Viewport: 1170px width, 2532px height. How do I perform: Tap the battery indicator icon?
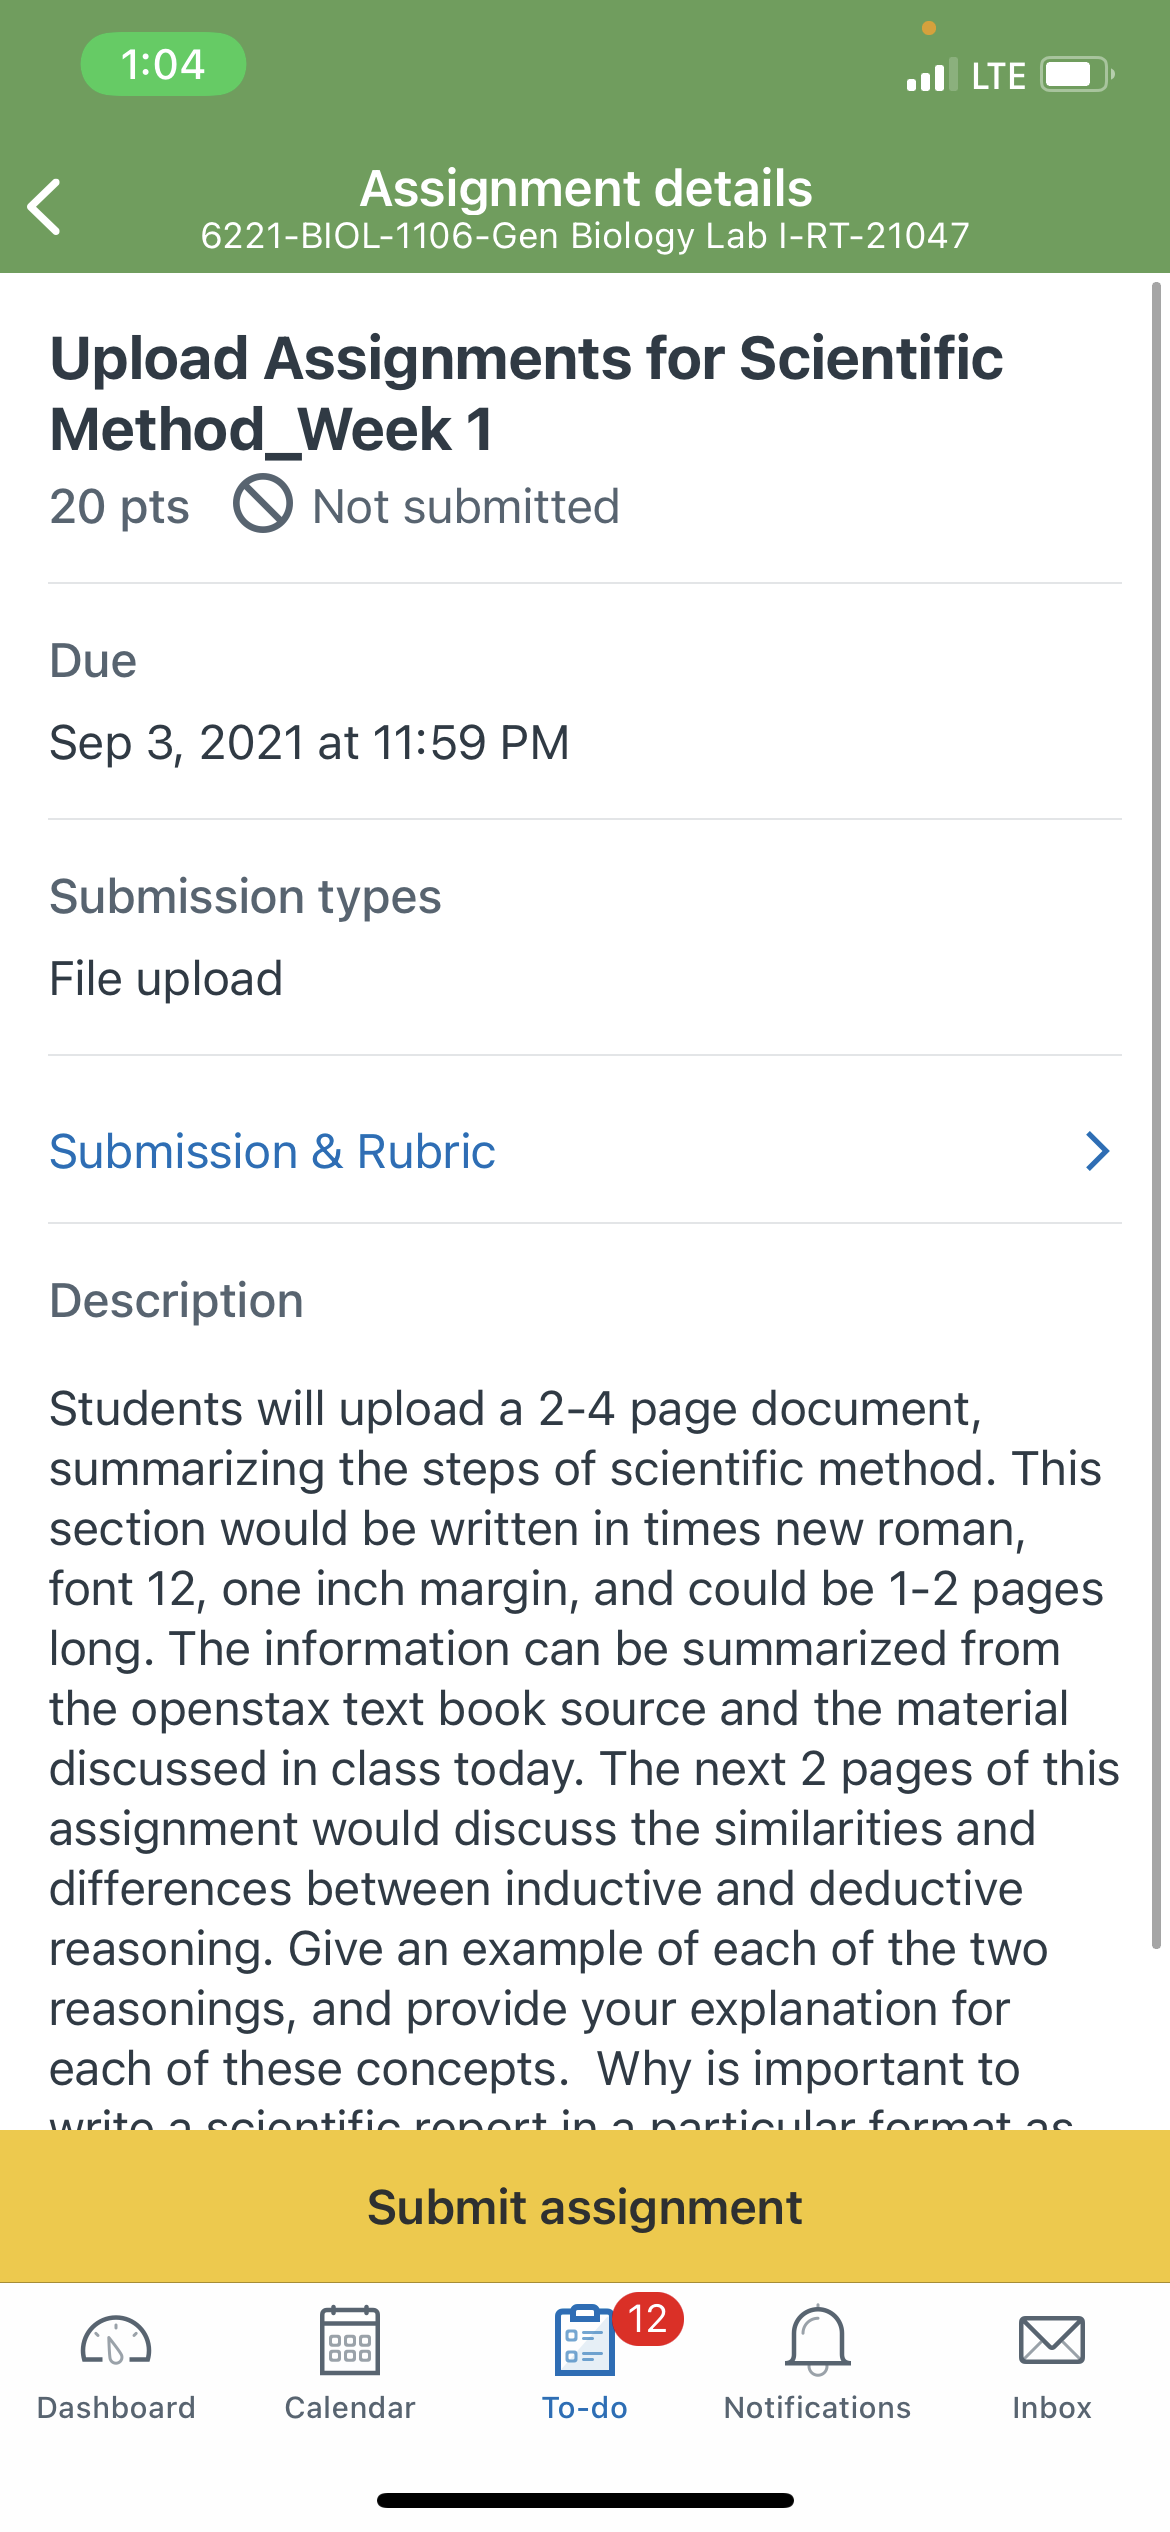click(1078, 75)
